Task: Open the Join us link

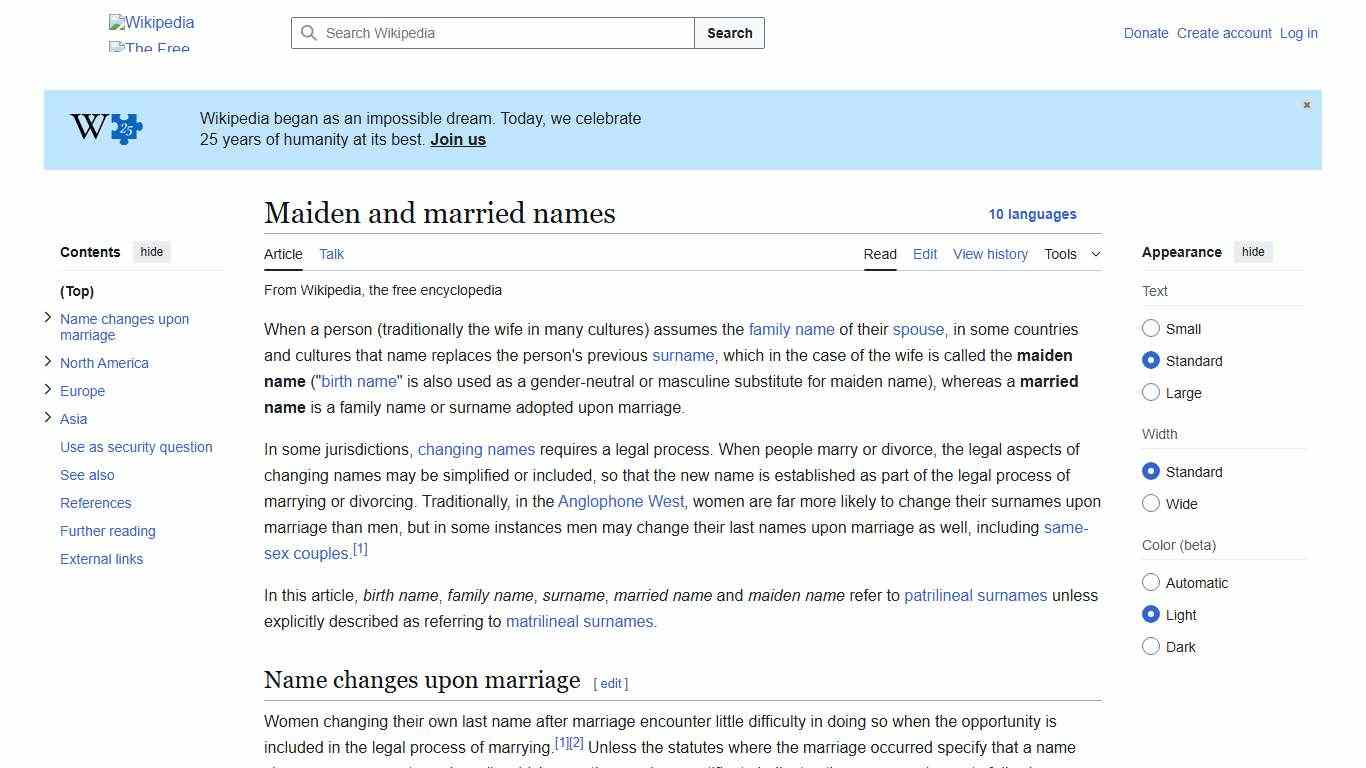Action: tap(457, 139)
